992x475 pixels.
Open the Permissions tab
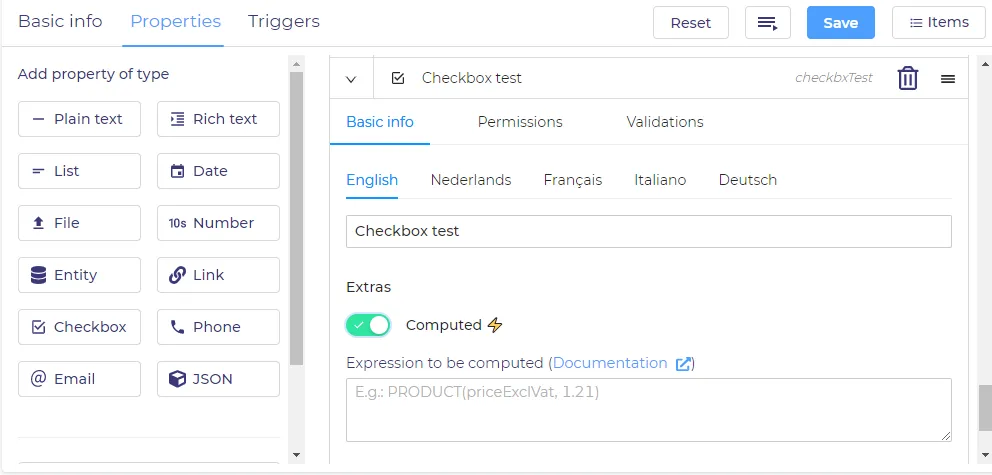coord(520,122)
